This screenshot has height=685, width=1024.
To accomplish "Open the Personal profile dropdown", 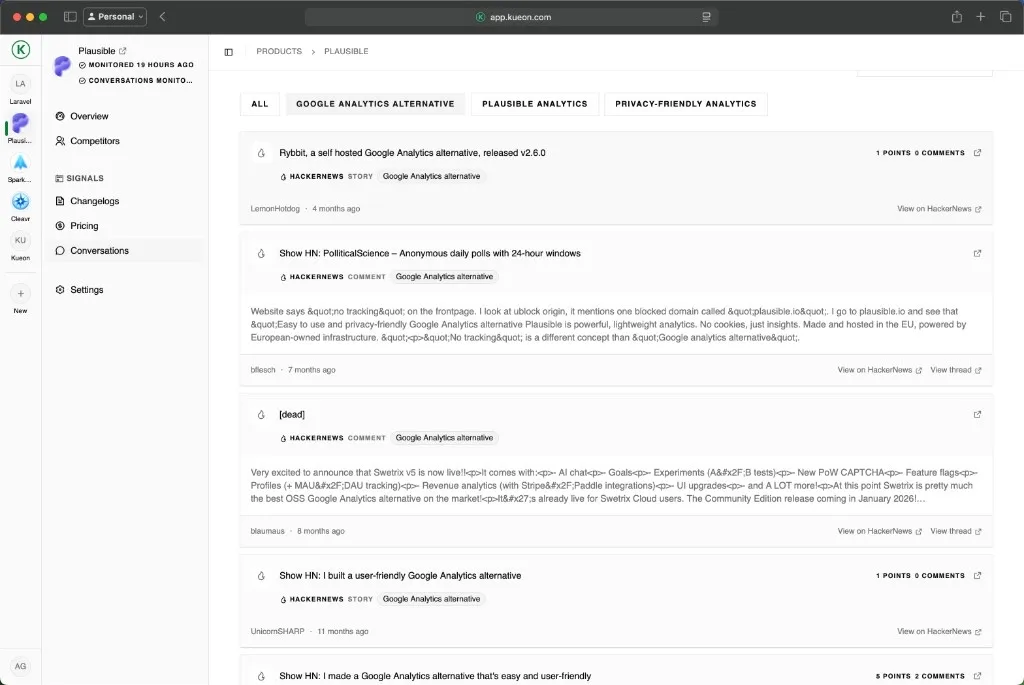I will pos(115,17).
